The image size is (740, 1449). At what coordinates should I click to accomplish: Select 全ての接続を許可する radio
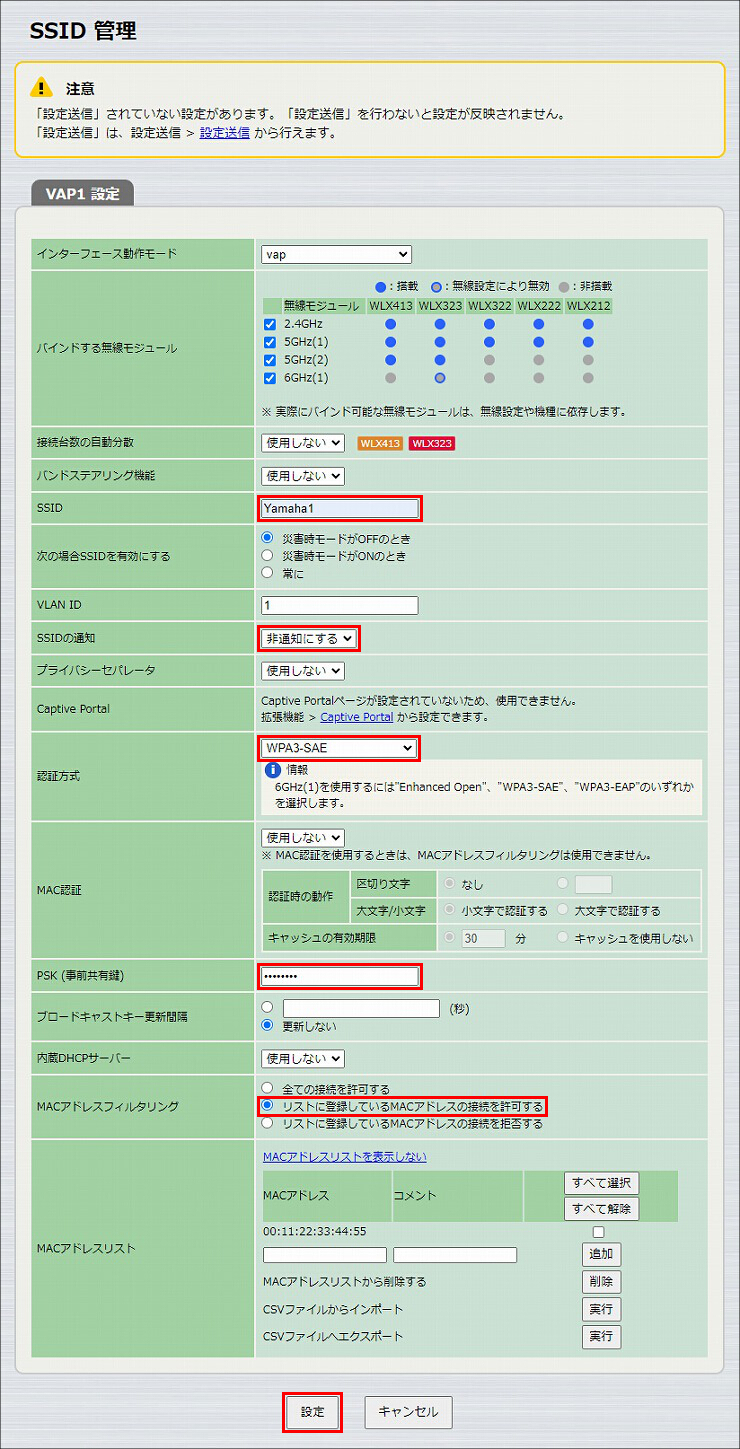point(267,1089)
